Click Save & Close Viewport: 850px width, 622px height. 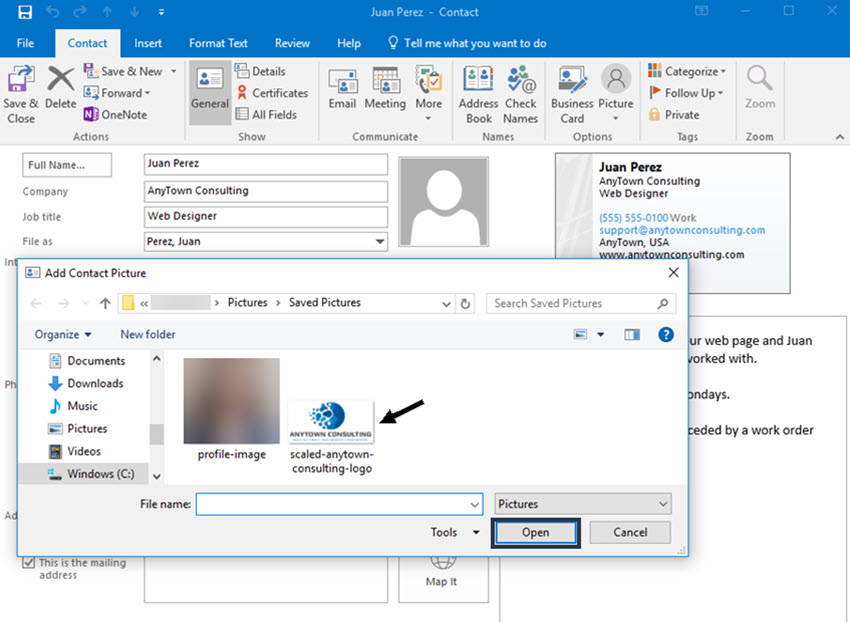coord(21,95)
